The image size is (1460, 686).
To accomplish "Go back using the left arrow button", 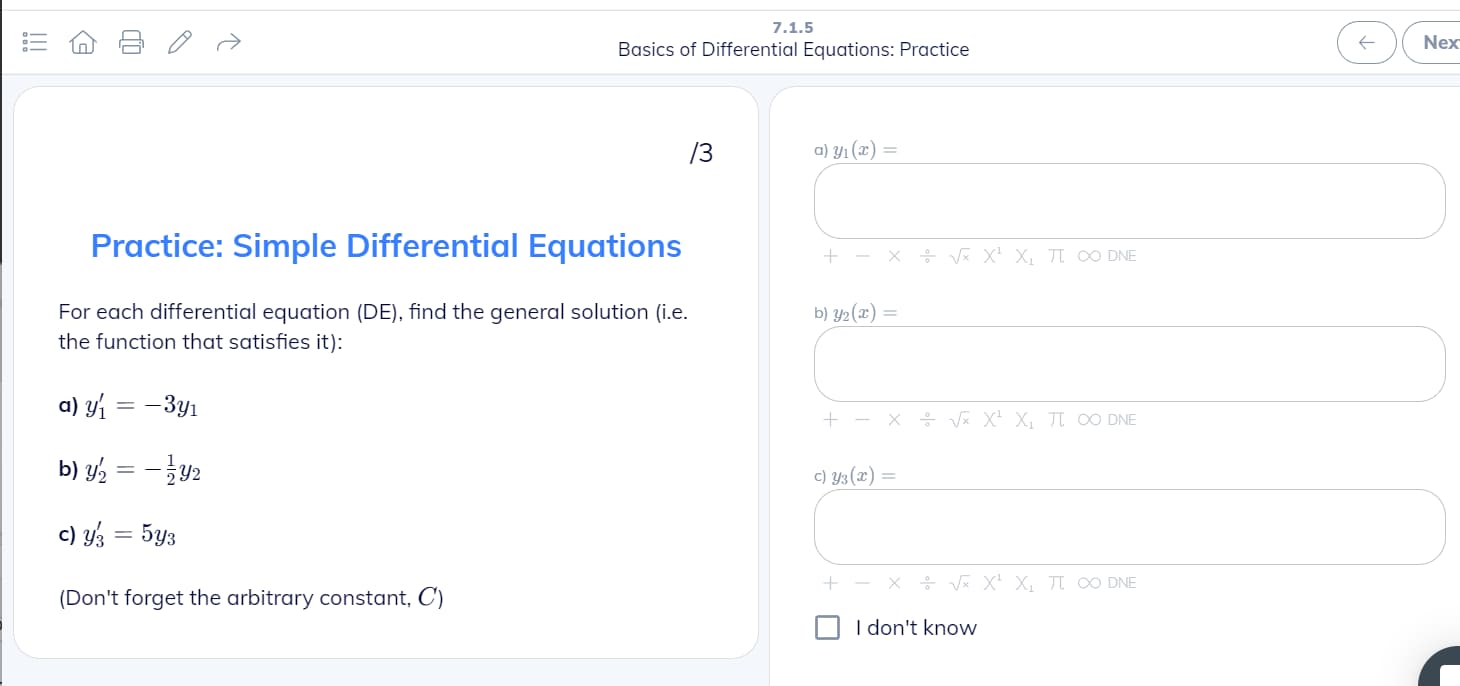I will pos(1367,42).
